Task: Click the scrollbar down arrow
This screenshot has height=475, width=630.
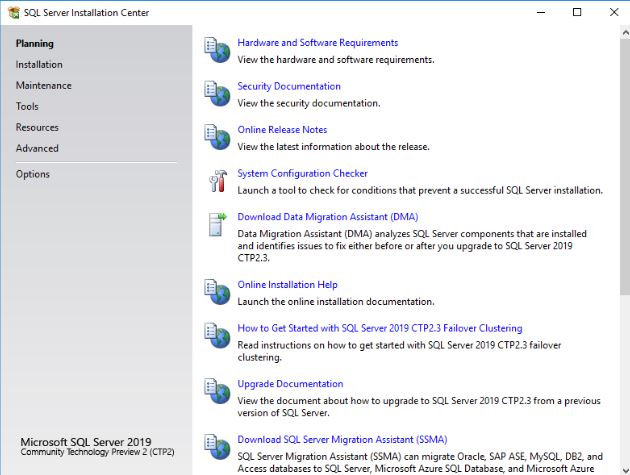Action: (x=625, y=469)
